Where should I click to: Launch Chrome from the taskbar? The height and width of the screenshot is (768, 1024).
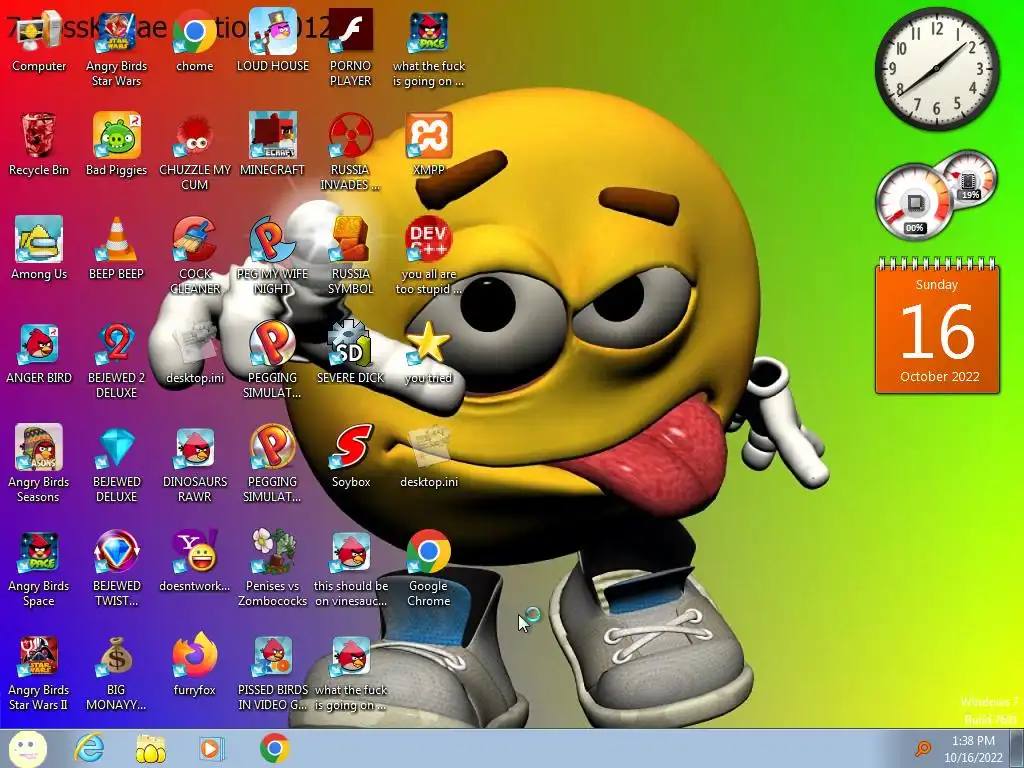click(x=275, y=748)
